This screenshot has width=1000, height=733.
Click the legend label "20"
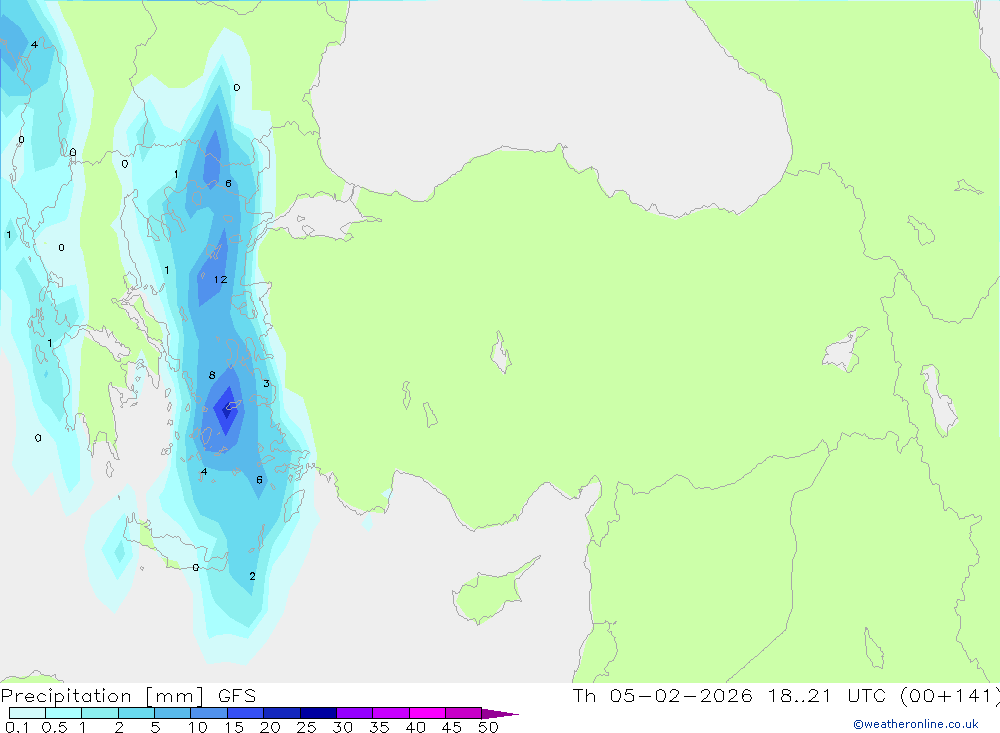pos(270,727)
